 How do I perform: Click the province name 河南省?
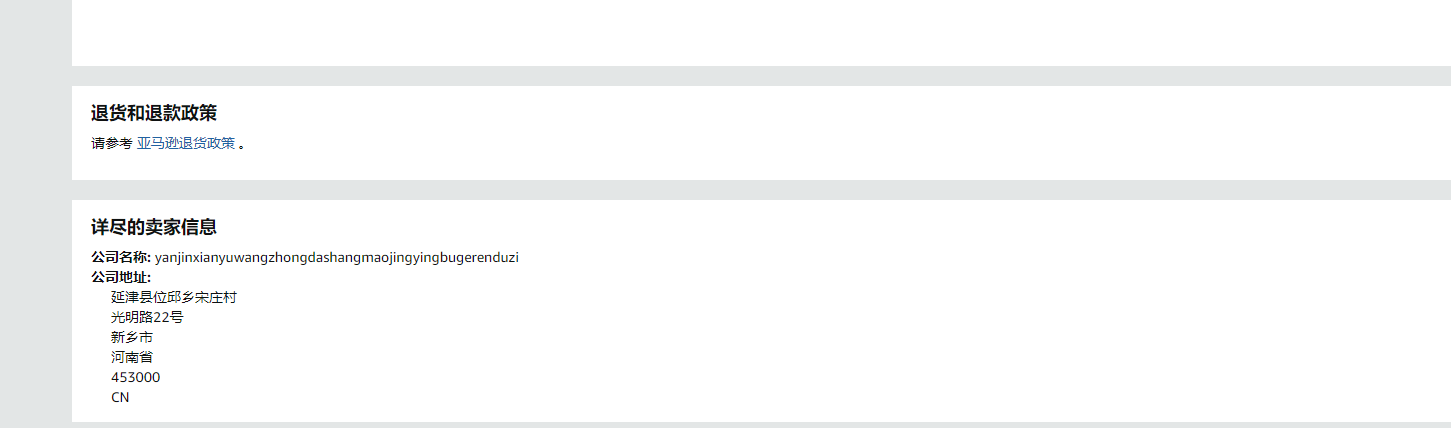point(132,357)
